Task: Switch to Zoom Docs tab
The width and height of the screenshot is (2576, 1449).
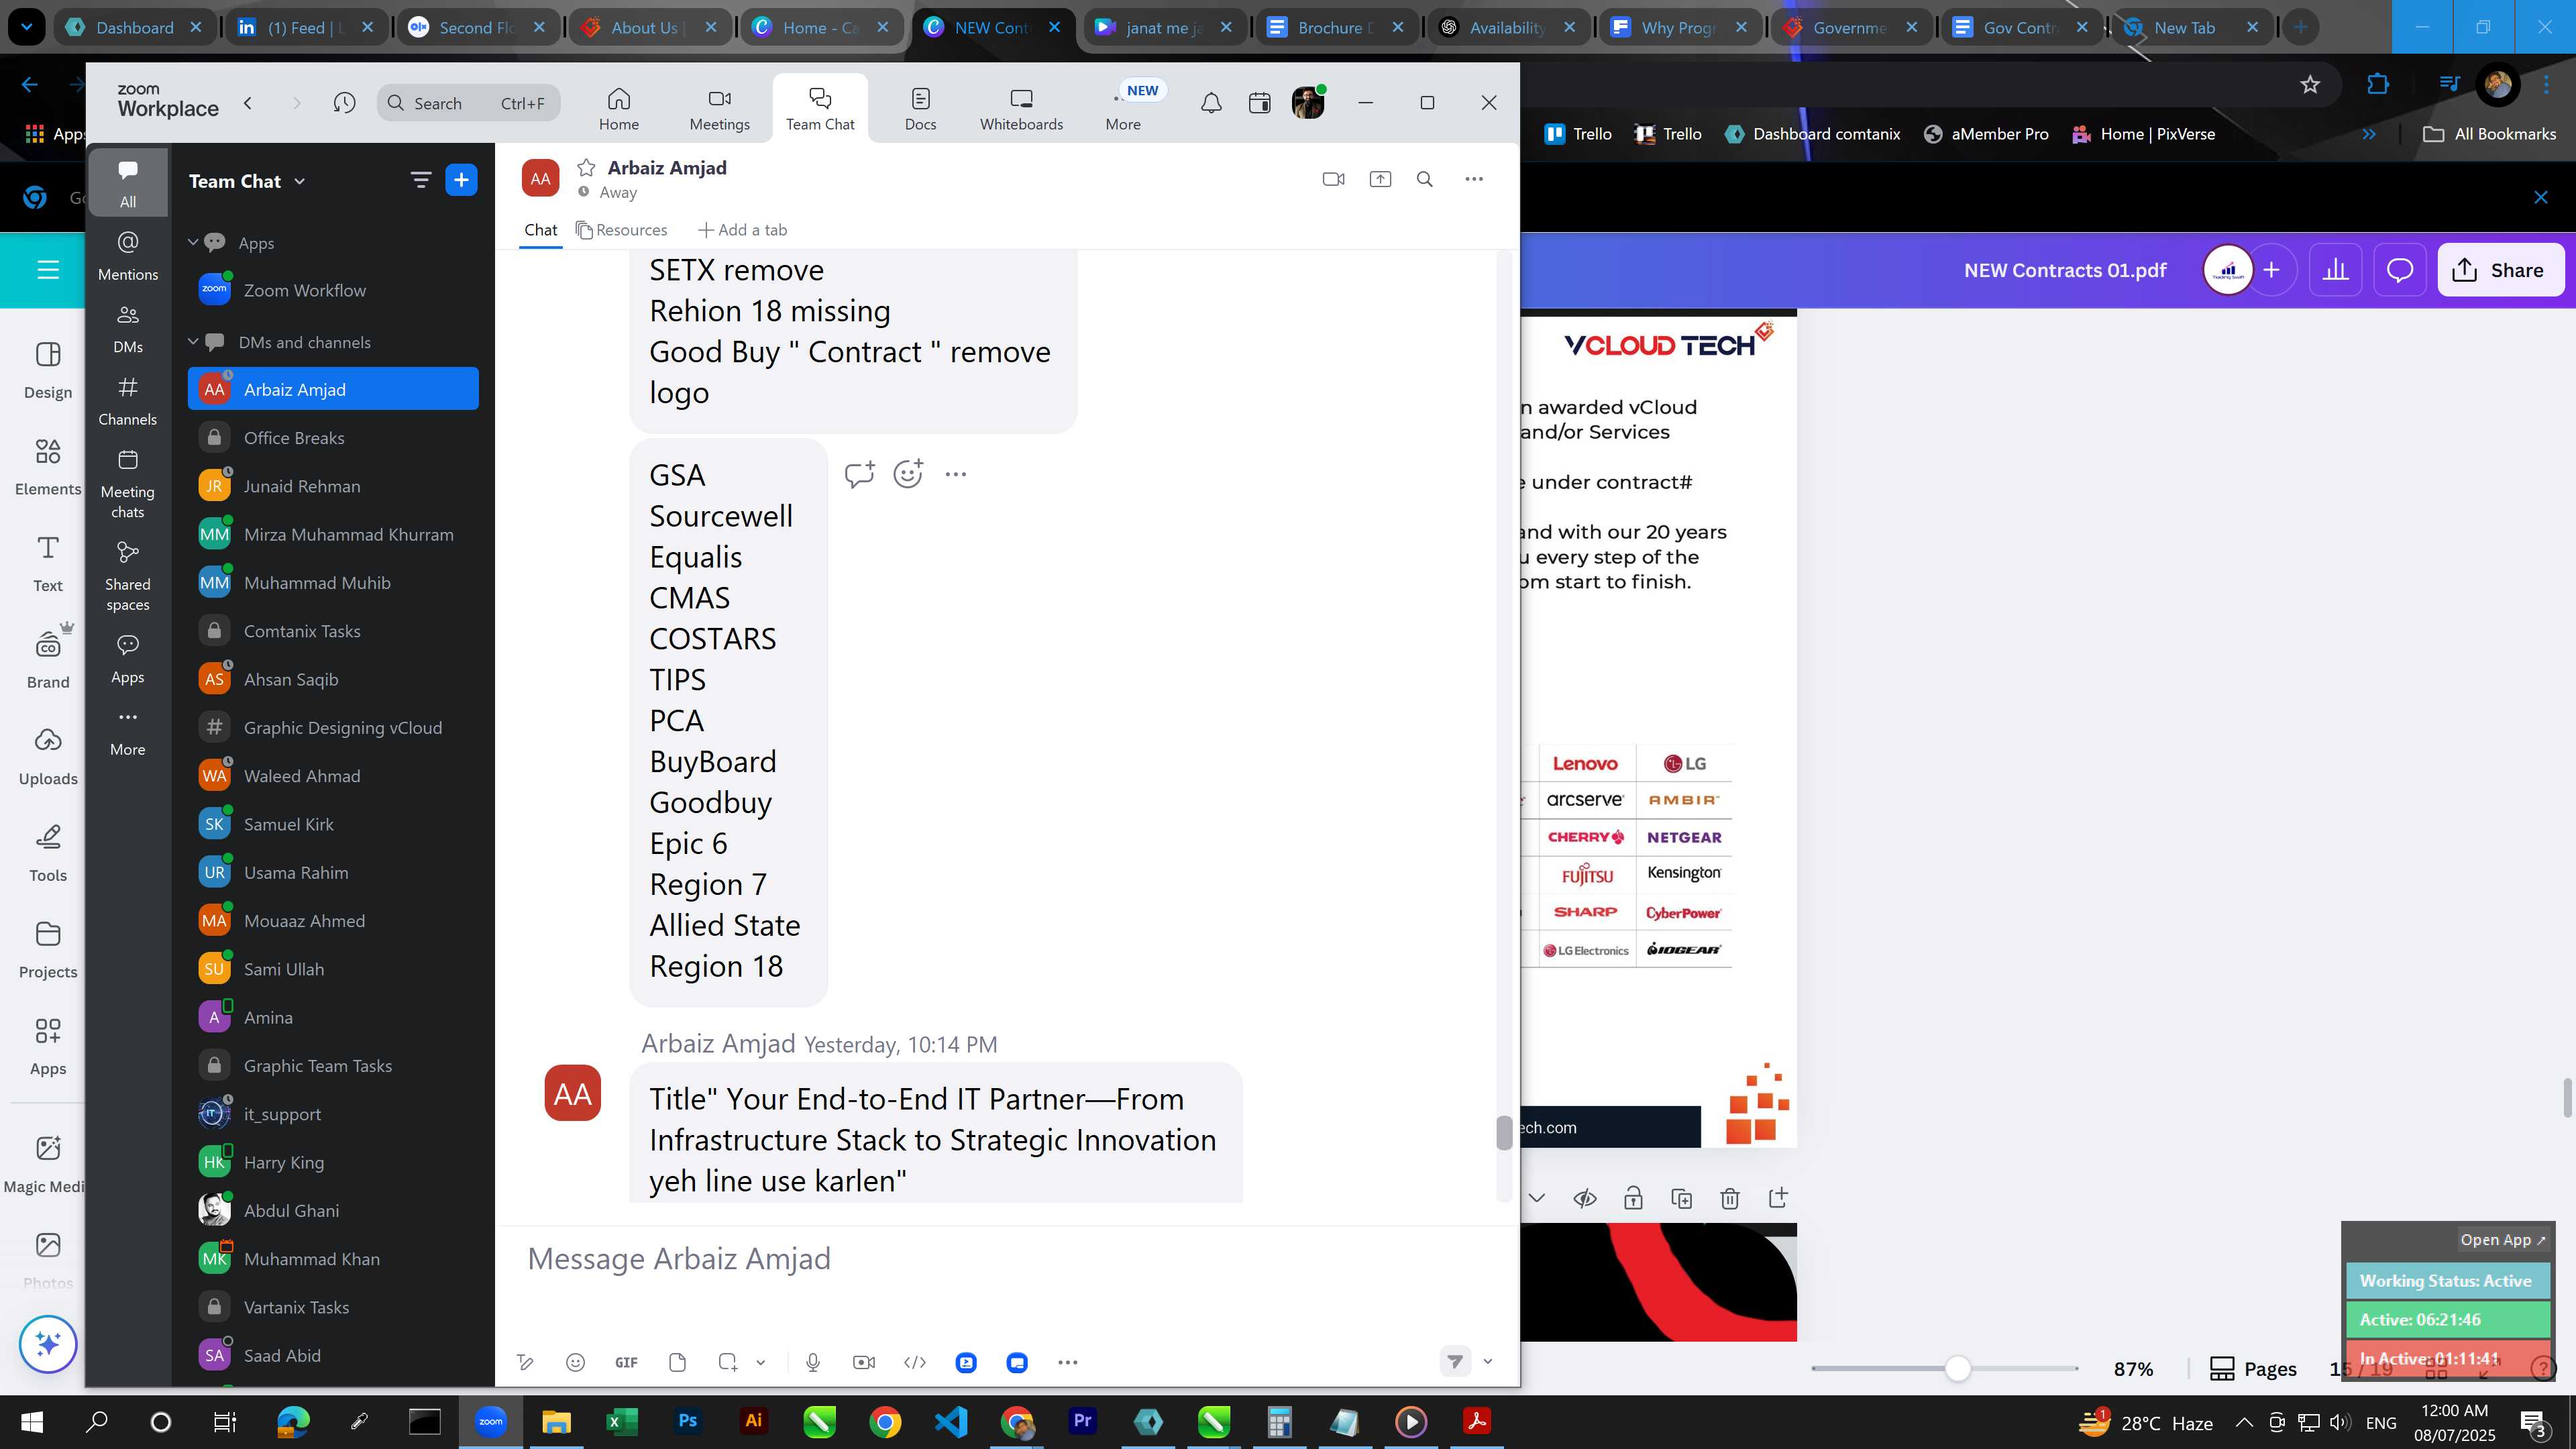Action: click(x=920, y=108)
